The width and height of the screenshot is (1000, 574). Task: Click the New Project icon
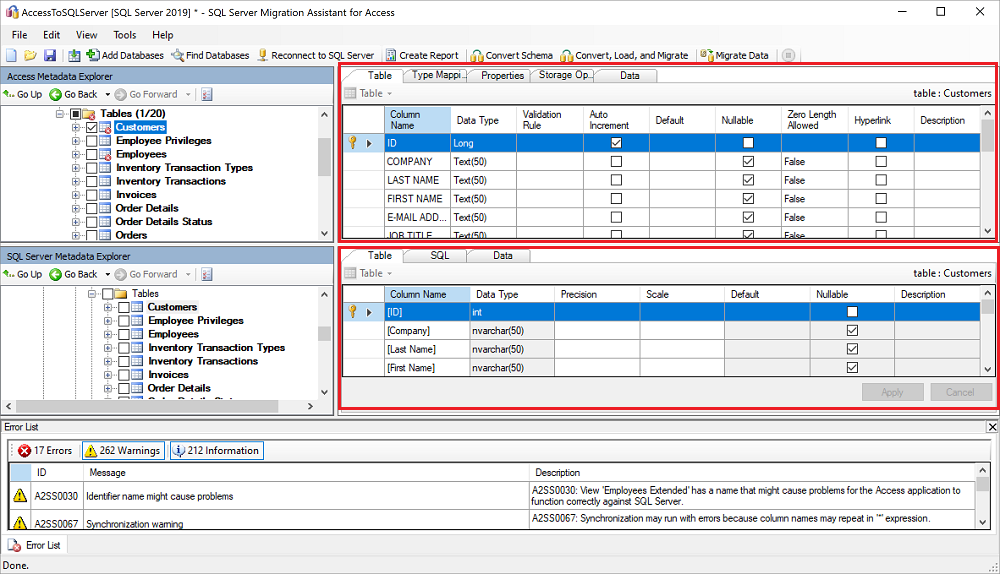[x=11, y=55]
